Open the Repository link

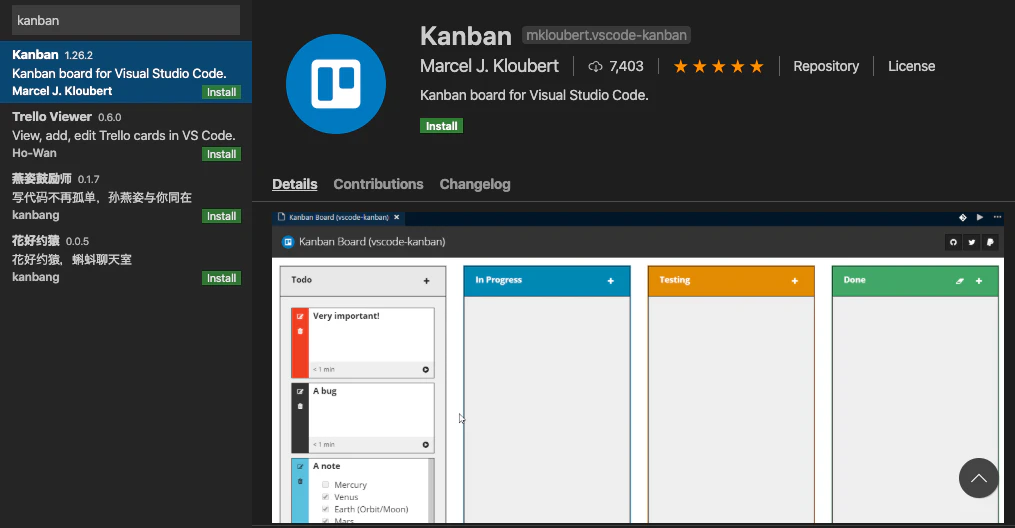pos(826,67)
